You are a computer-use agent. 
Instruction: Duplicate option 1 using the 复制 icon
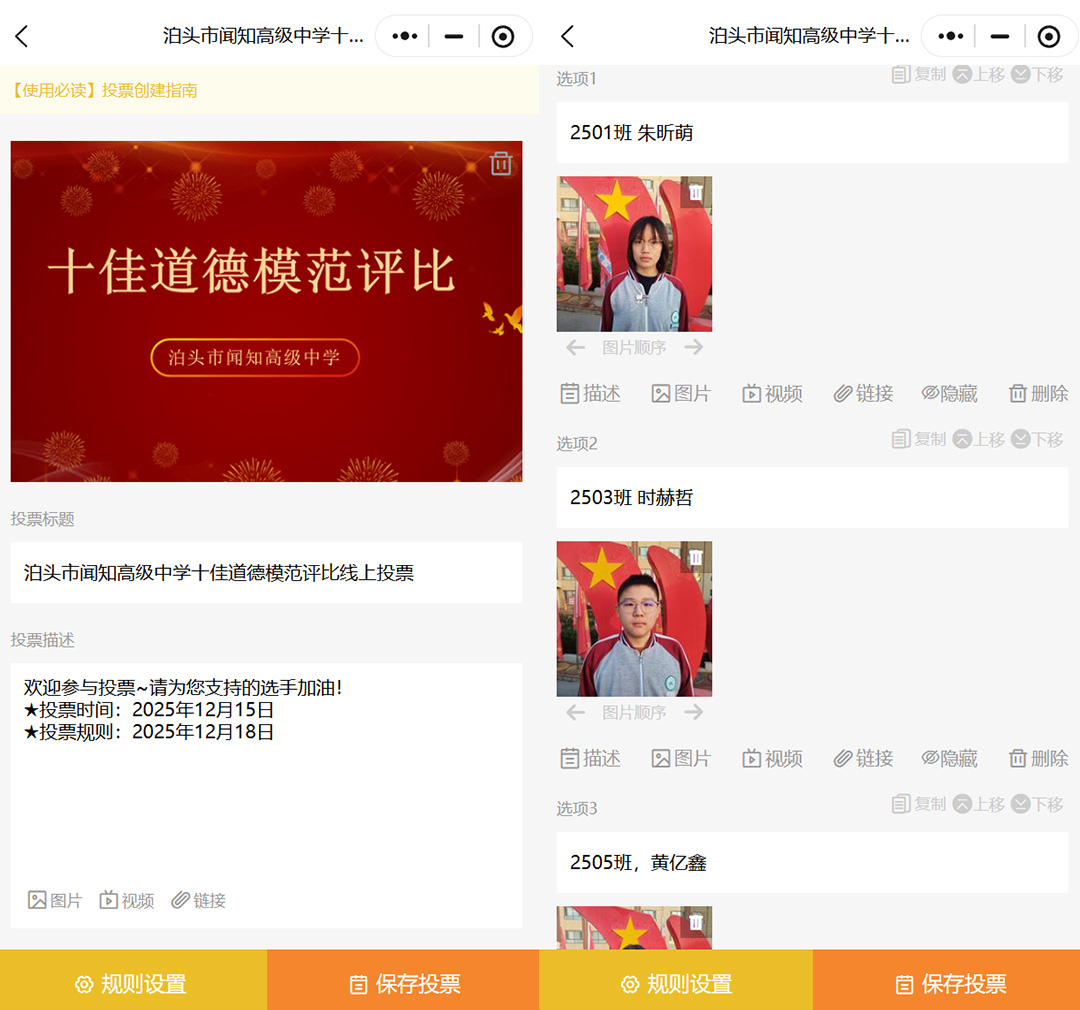(x=917, y=73)
